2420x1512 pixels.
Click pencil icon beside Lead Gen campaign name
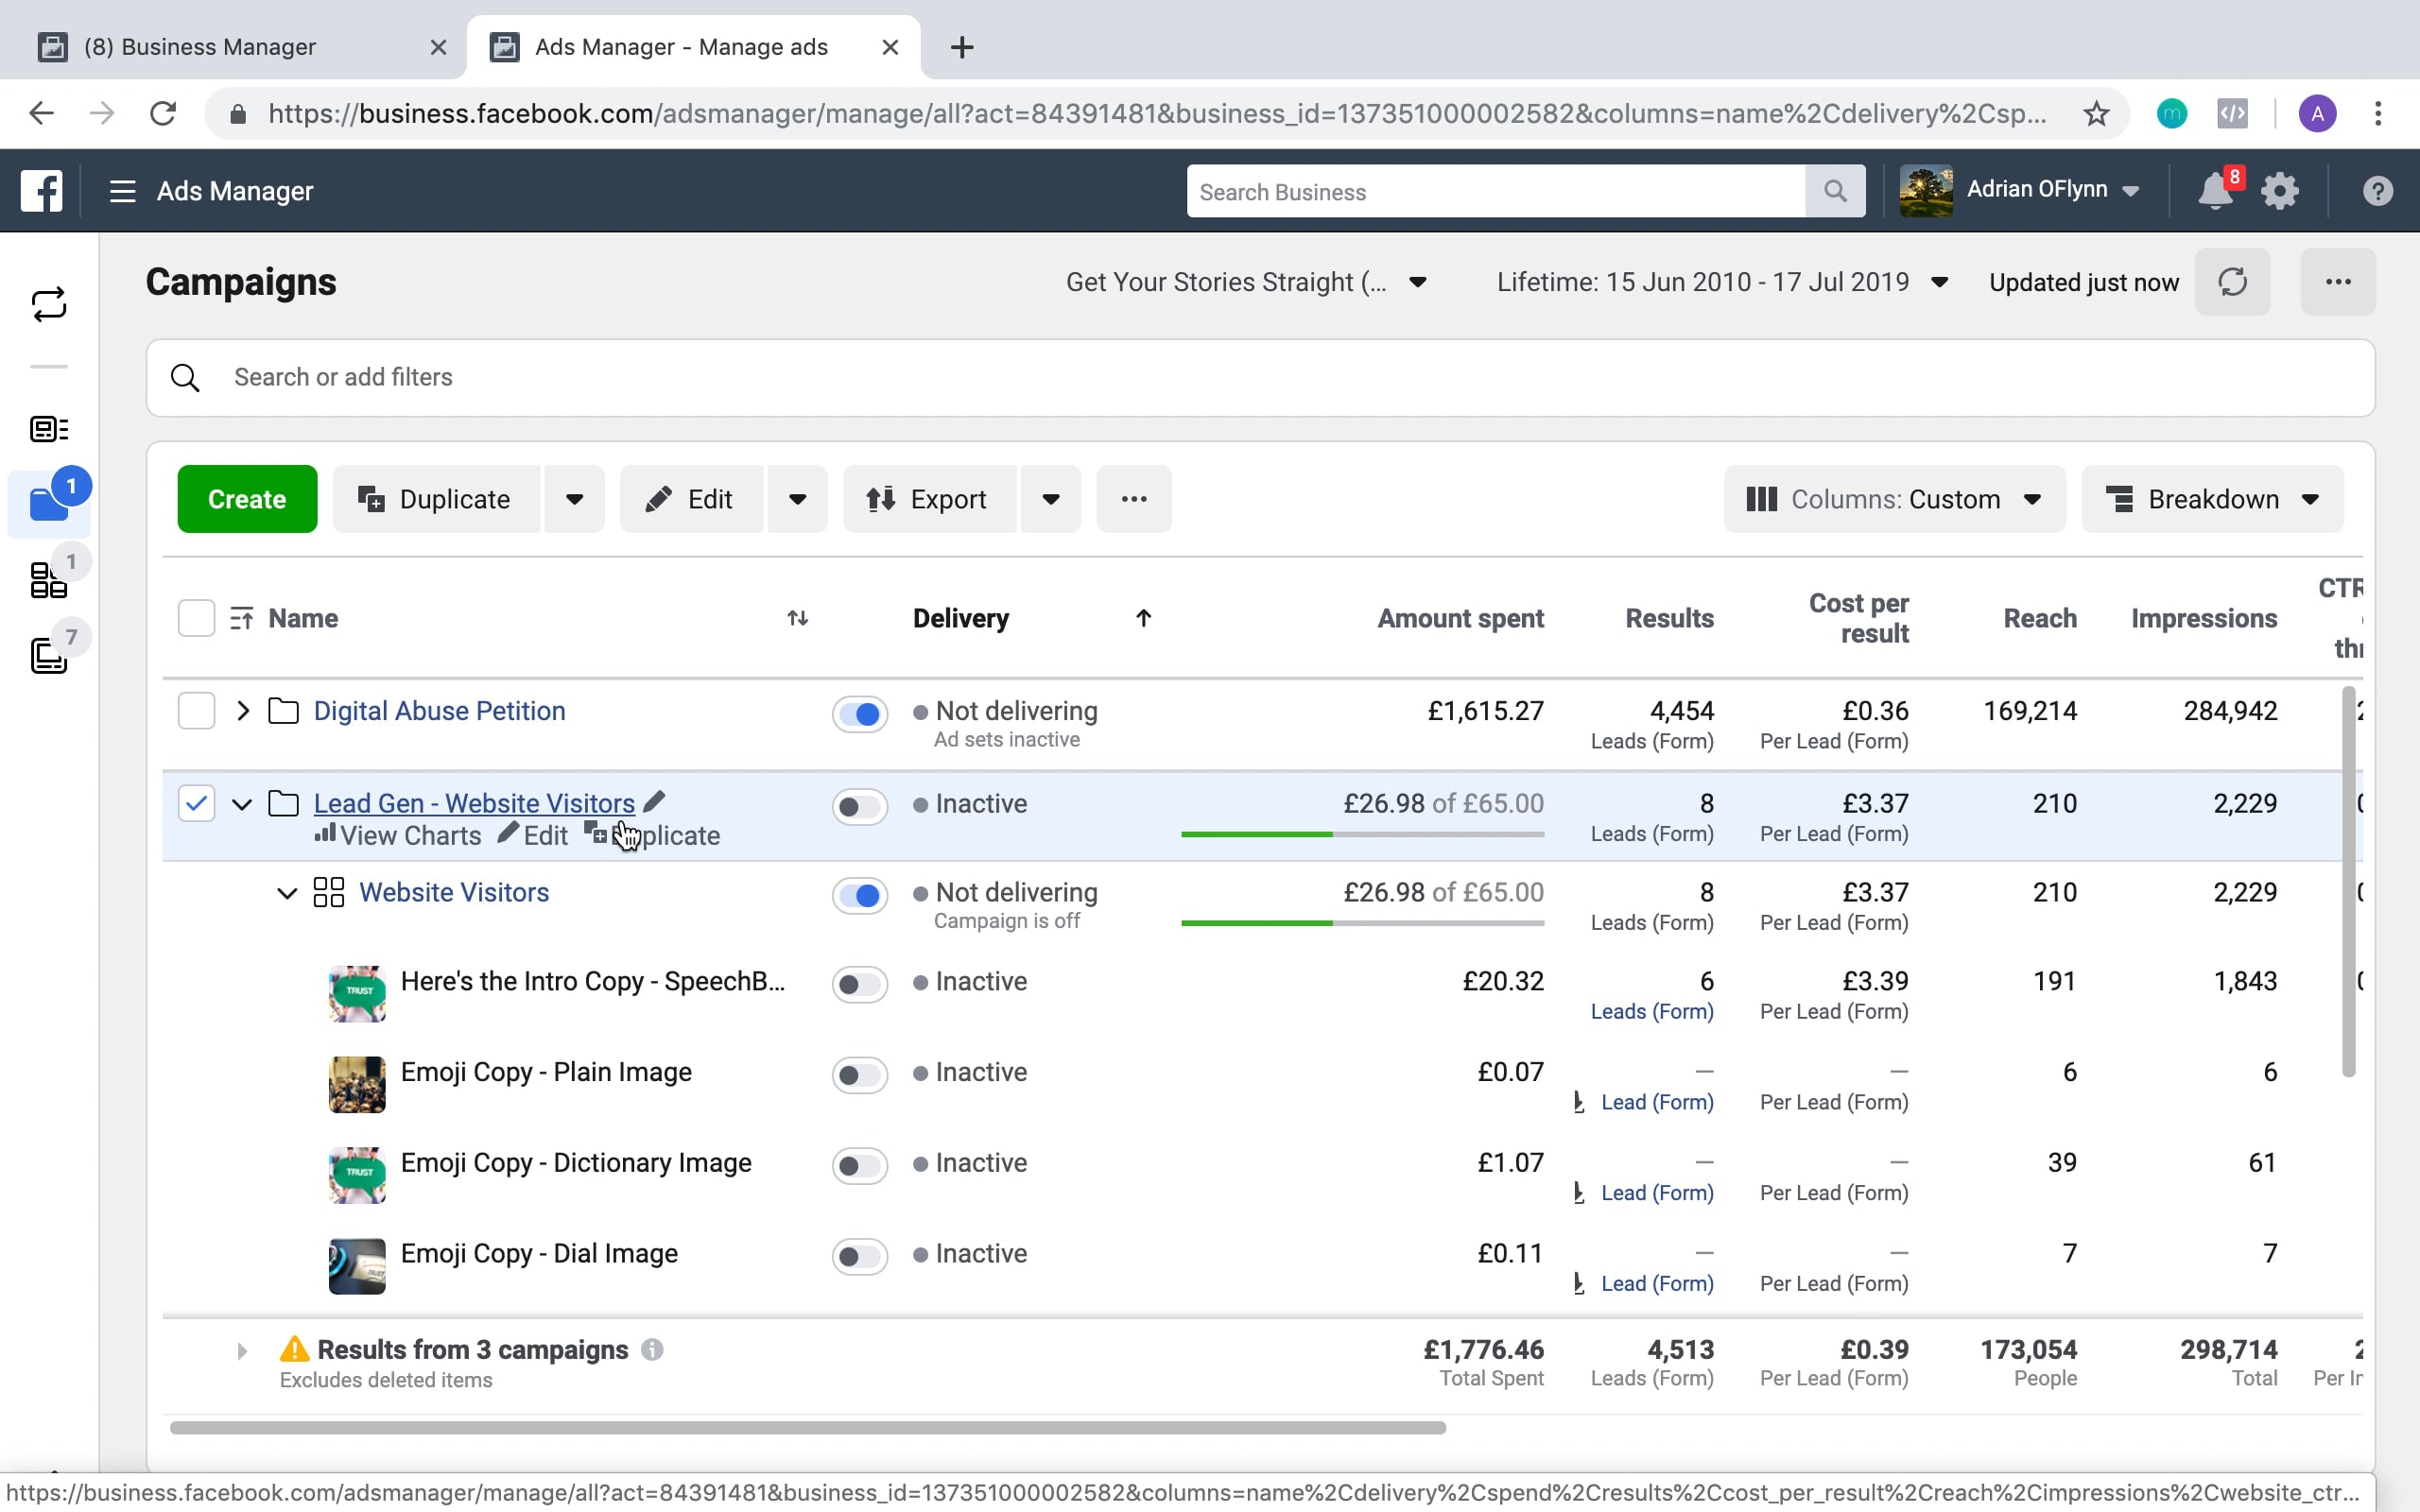pos(654,802)
